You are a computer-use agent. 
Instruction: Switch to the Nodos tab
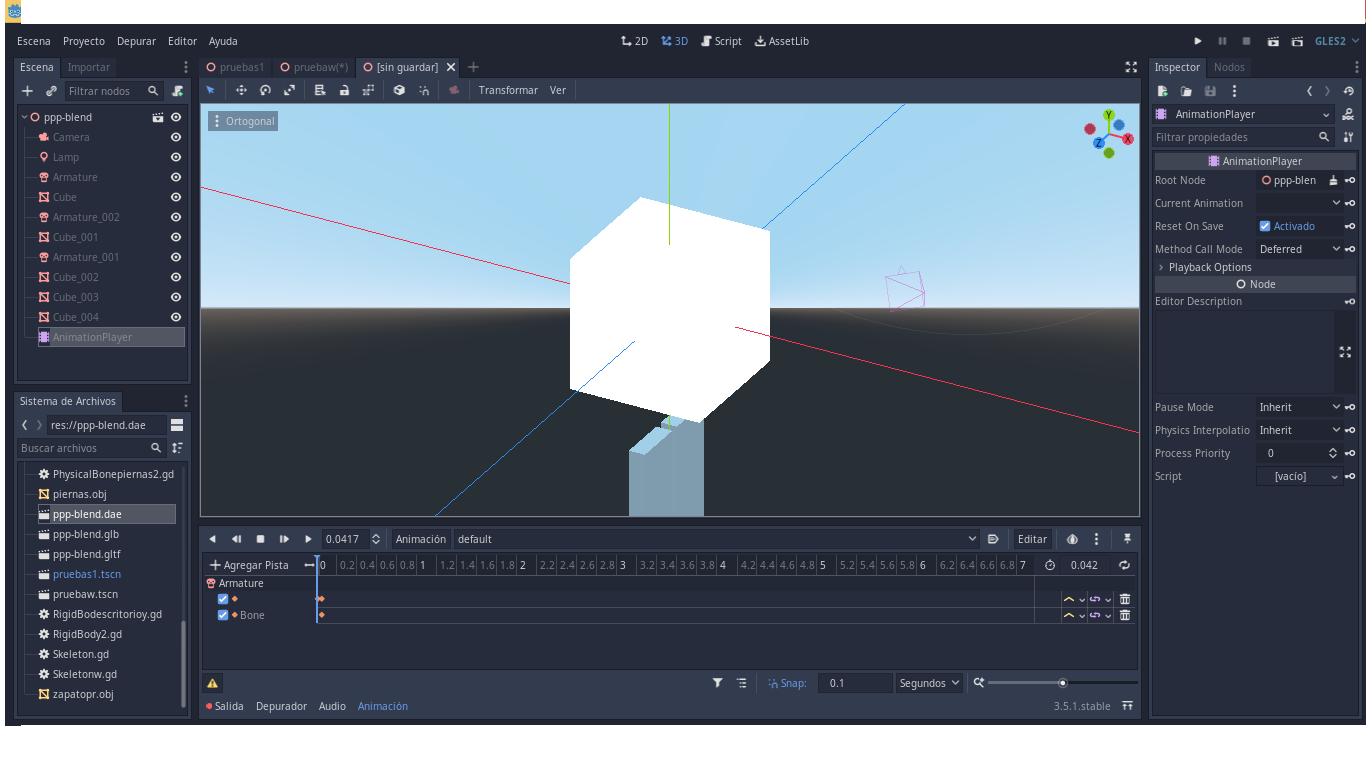point(1229,67)
